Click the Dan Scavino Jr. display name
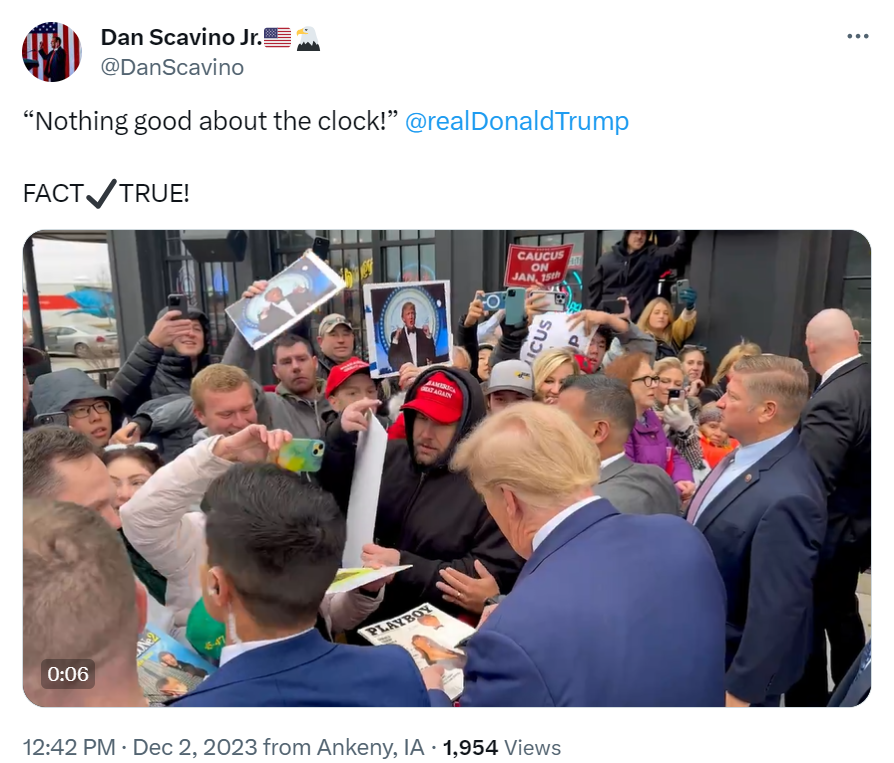Viewport: 894px width, 763px height. [x=181, y=37]
